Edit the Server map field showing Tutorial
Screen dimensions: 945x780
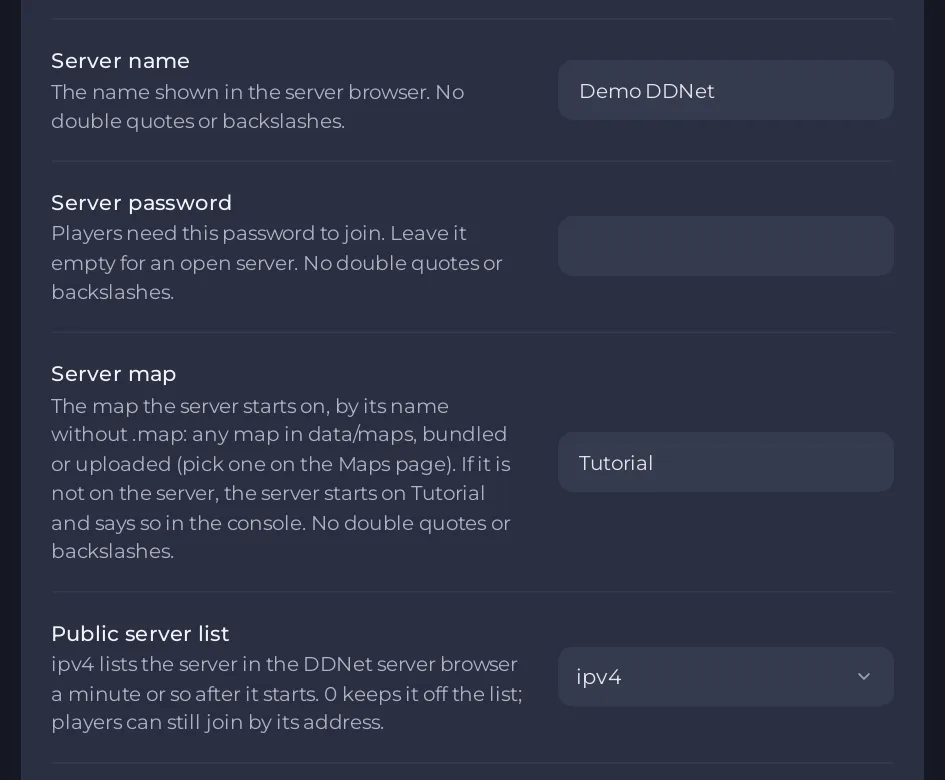pos(726,462)
